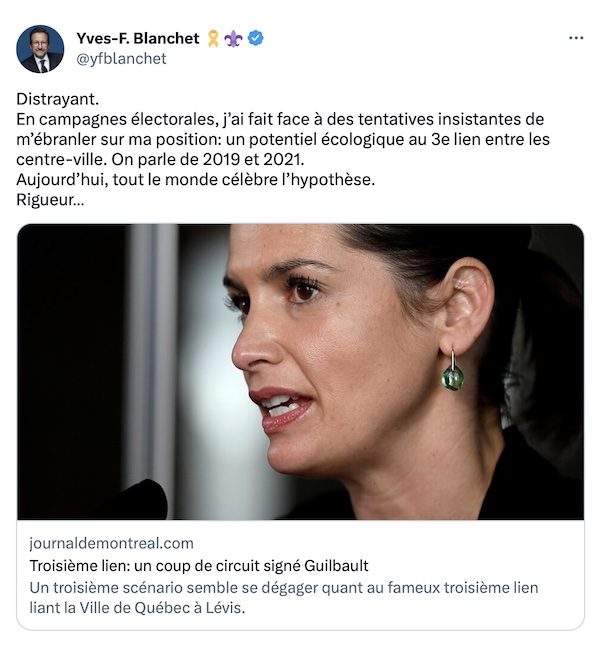Click the line 'centre-ville. On parle de 2019 et 2021.'
Image resolution: width=600 pixels, height=651 pixels.
coord(160,159)
